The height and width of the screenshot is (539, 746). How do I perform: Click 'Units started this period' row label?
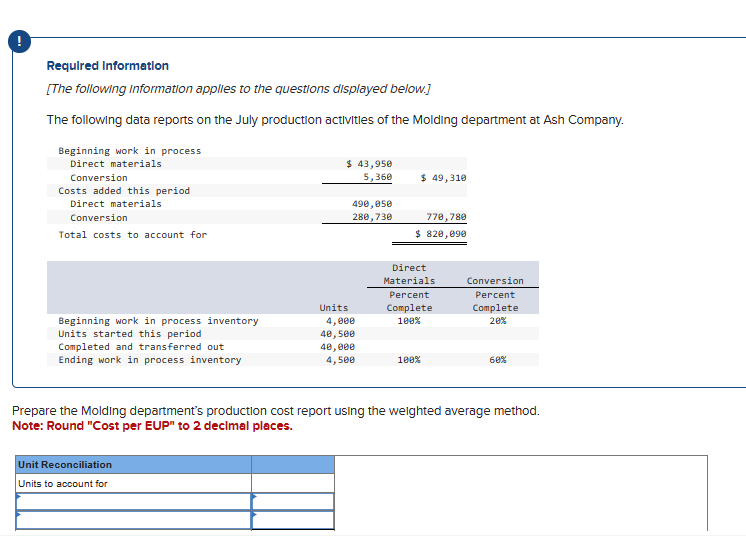[x=130, y=334]
